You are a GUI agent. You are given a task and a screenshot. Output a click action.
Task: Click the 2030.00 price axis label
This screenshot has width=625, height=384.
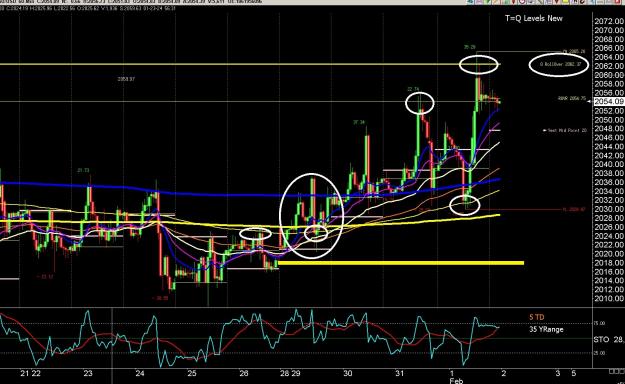coord(609,209)
